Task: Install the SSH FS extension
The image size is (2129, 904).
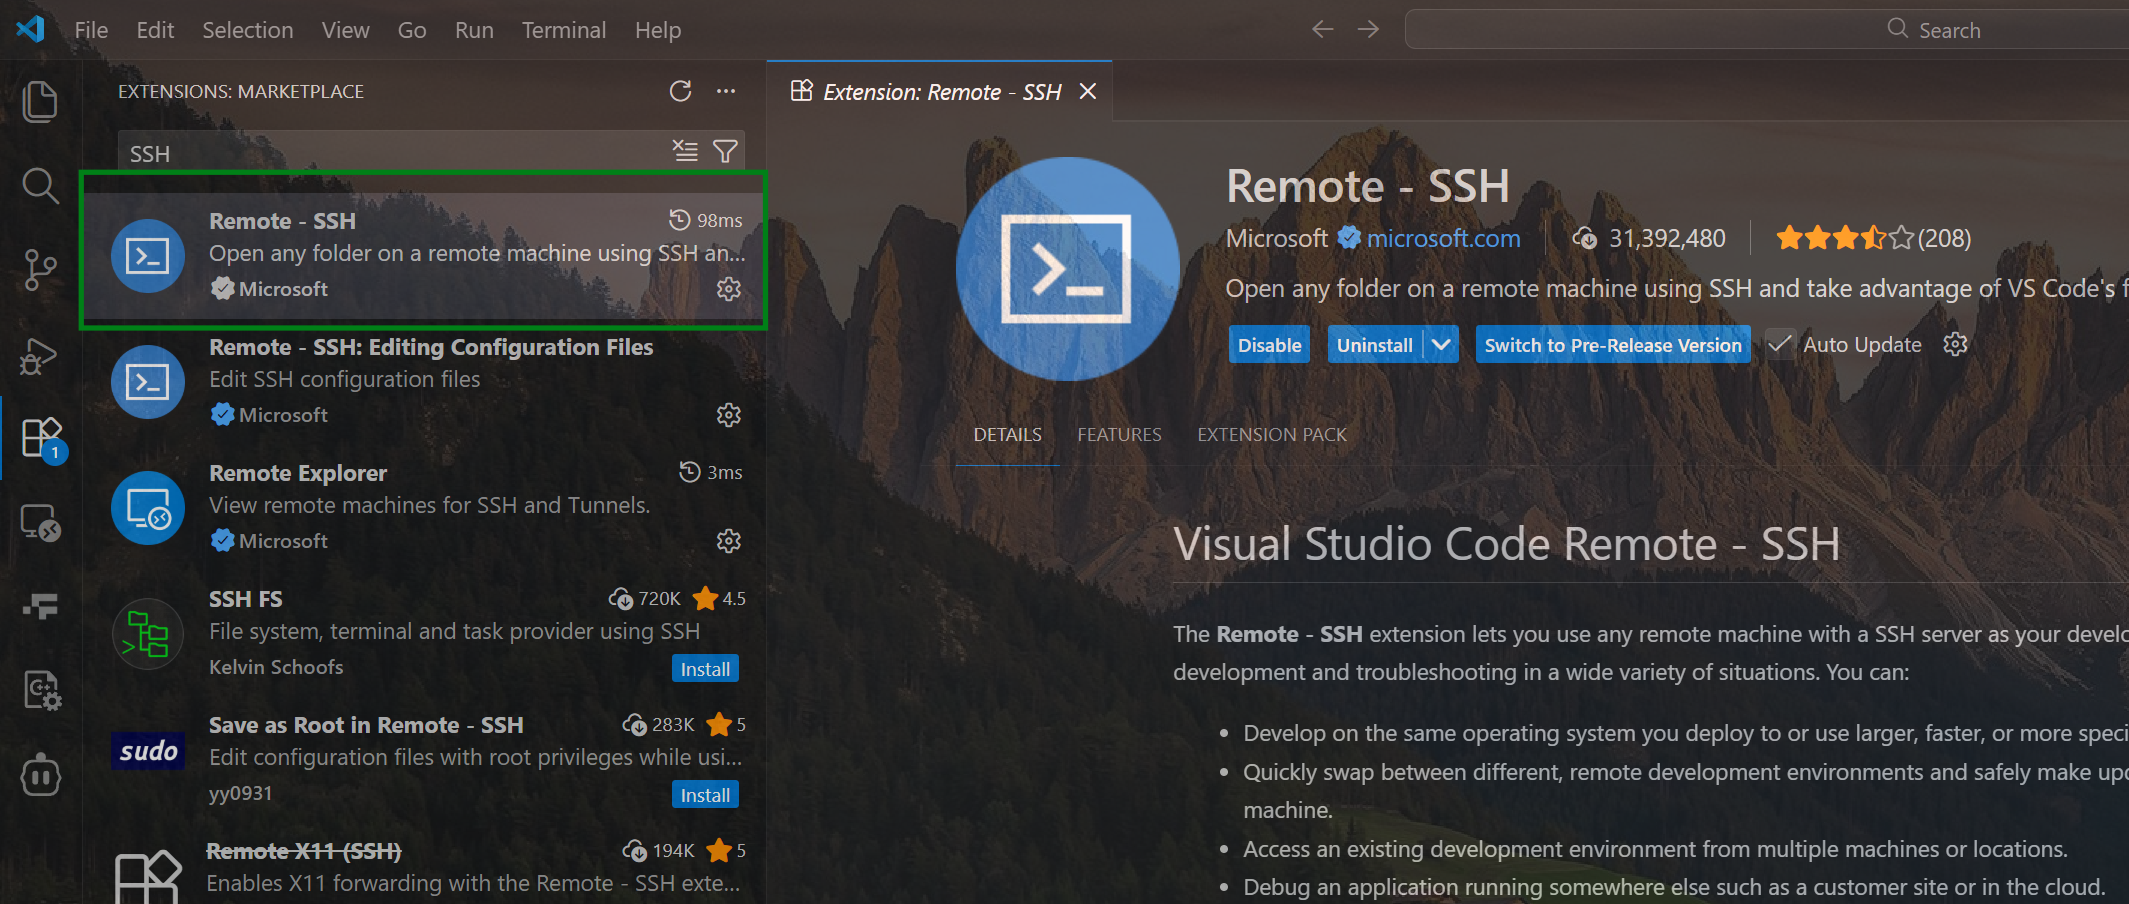Action: point(705,669)
